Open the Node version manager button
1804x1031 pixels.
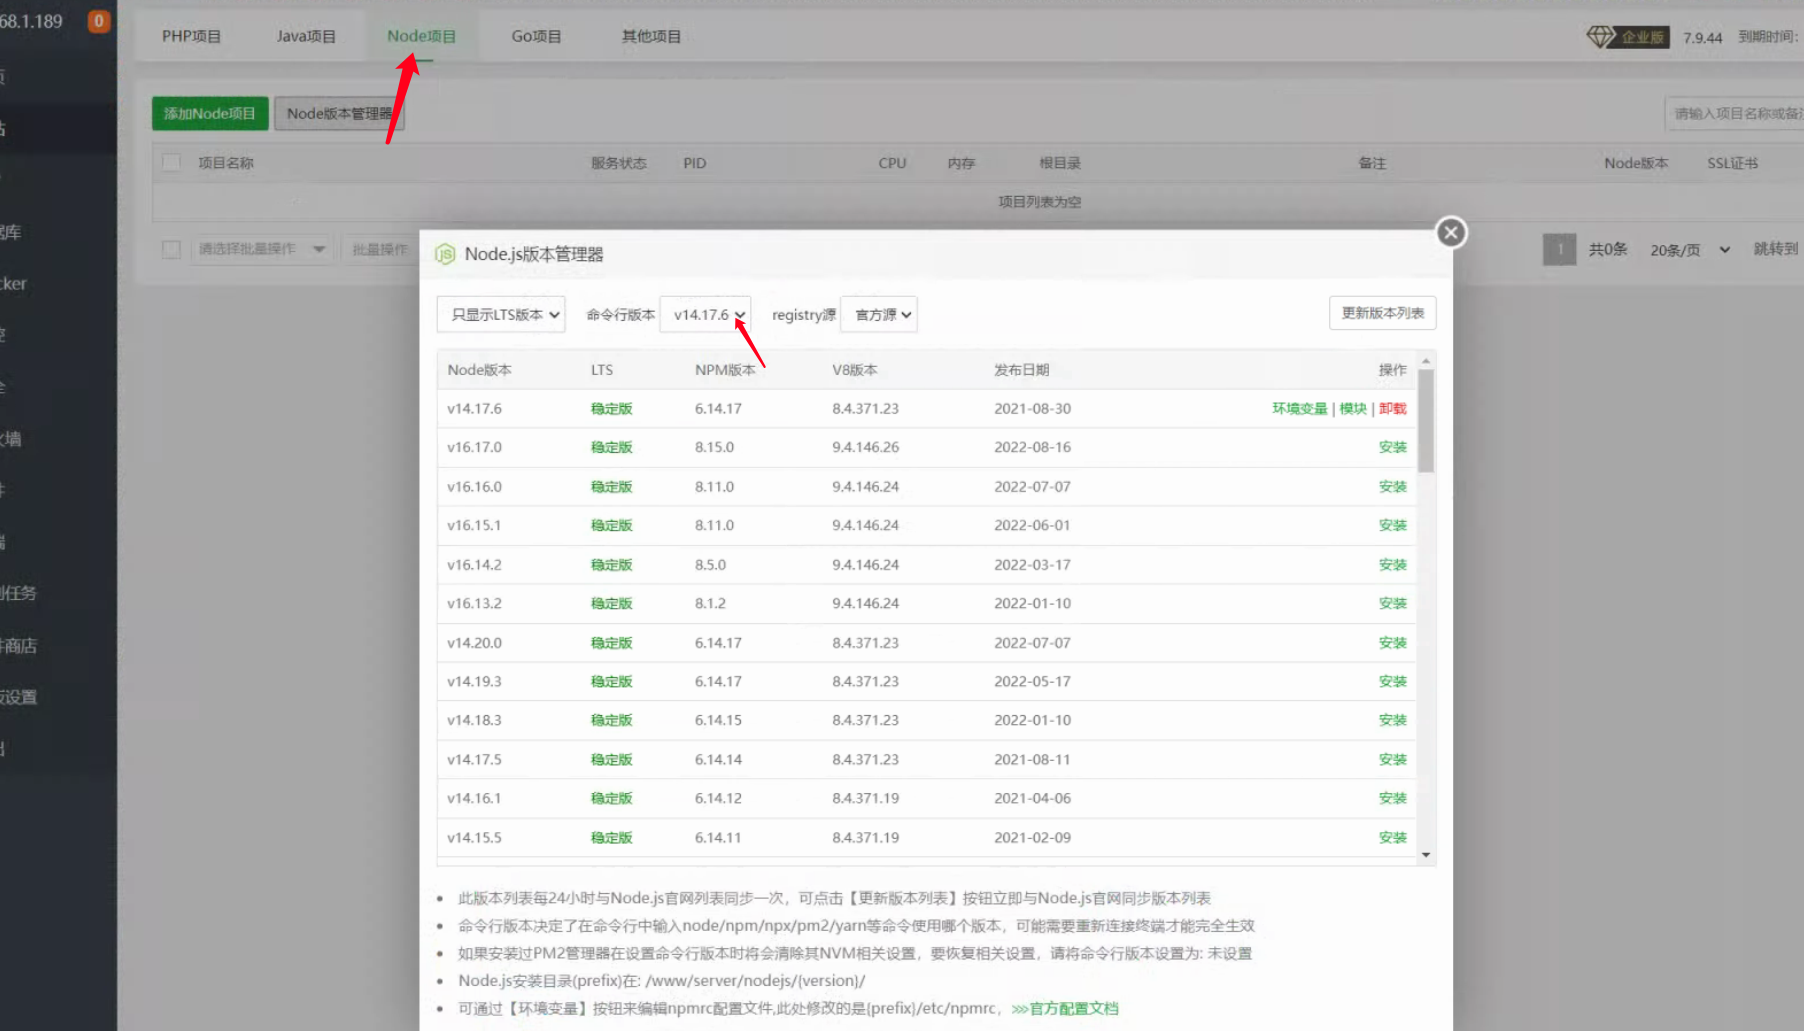click(339, 114)
